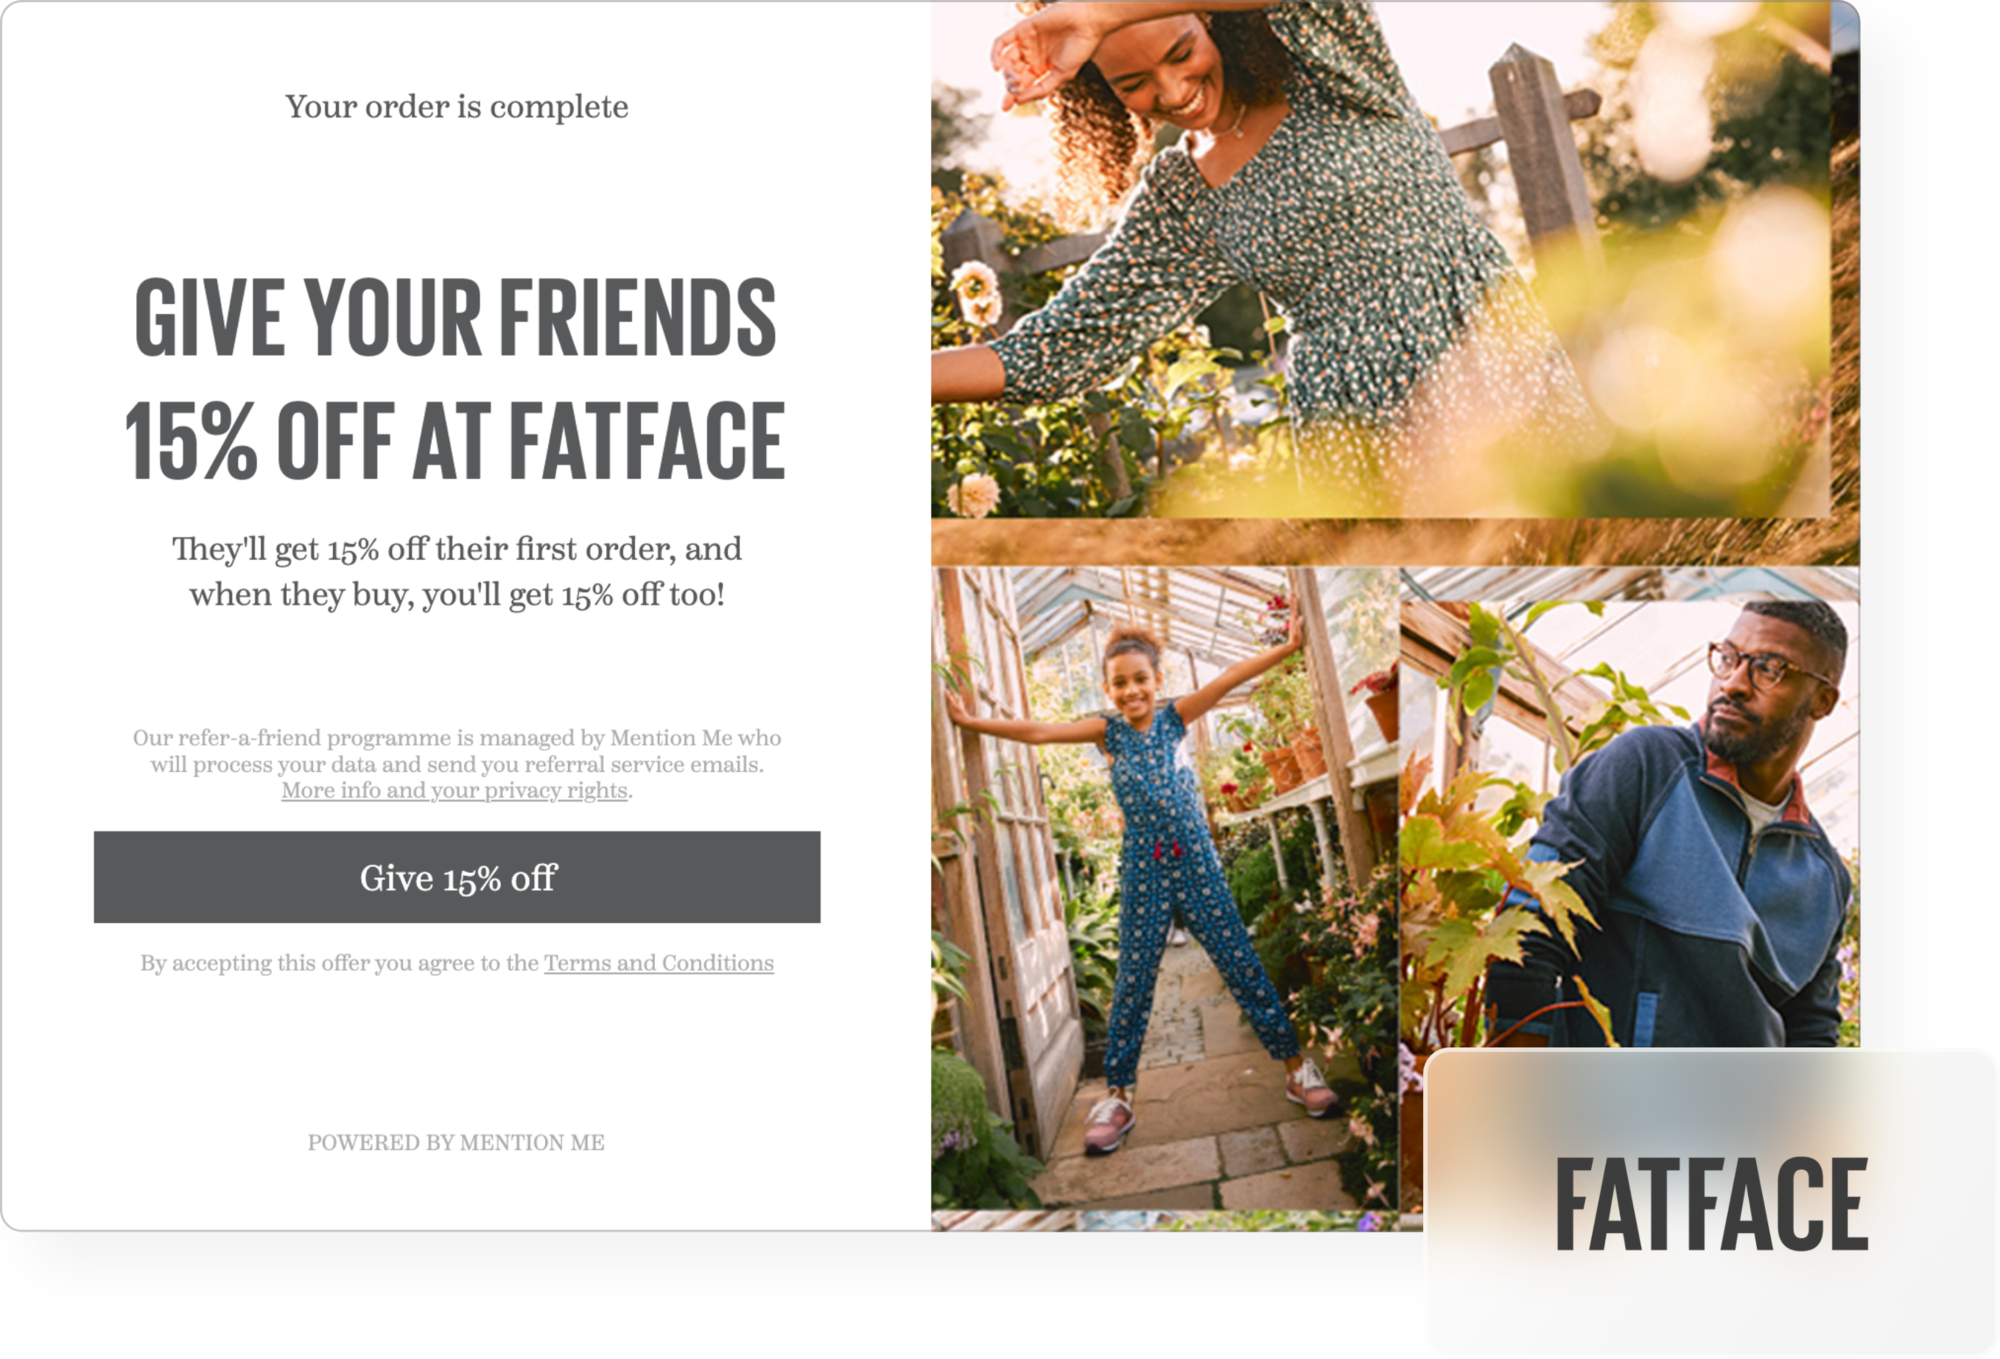2000x1359 pixels.
Task: Click the 15% OFF AT FATFACE headline
Action: click(455, 440)
